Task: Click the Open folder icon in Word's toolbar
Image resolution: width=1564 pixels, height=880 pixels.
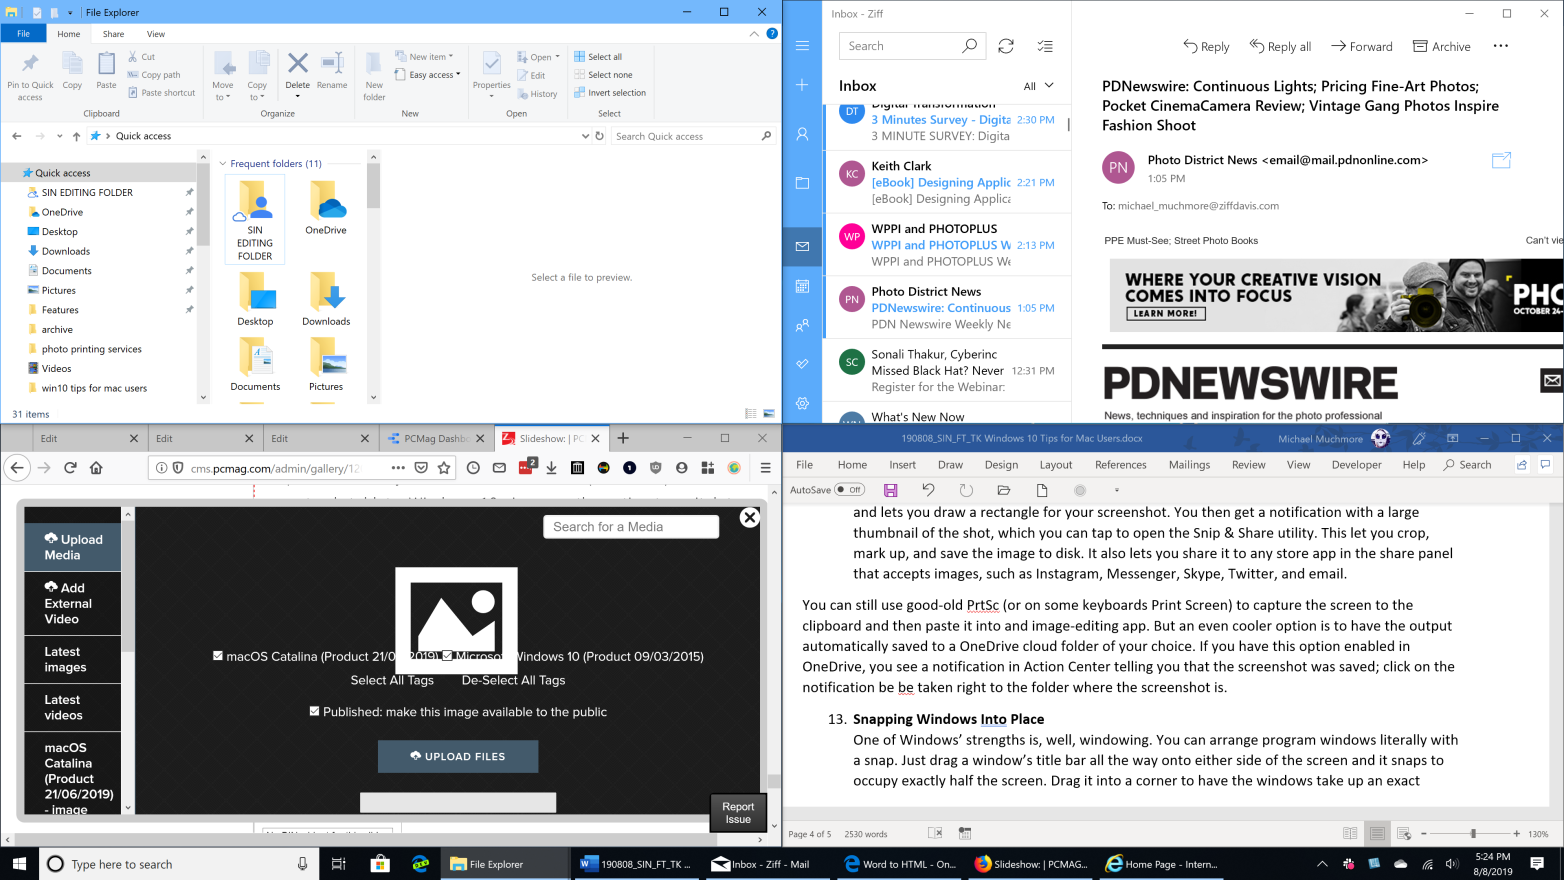Action: click(x=1004, y=490)
